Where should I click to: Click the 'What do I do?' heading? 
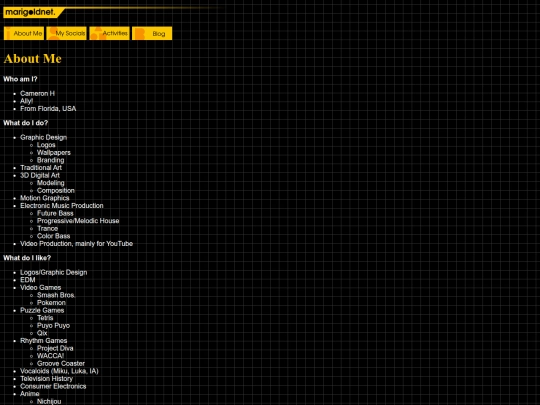click(x=25, y=123)
